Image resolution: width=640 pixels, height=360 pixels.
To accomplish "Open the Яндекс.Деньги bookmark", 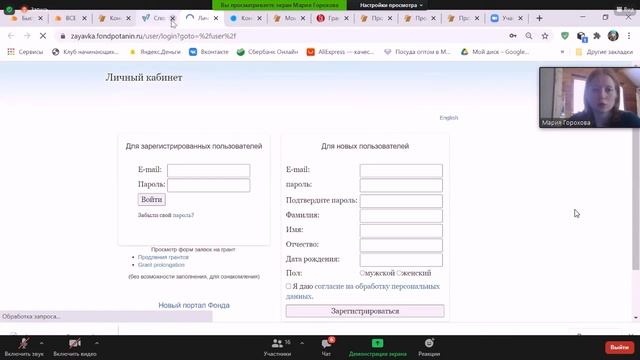I will [155, 52].
